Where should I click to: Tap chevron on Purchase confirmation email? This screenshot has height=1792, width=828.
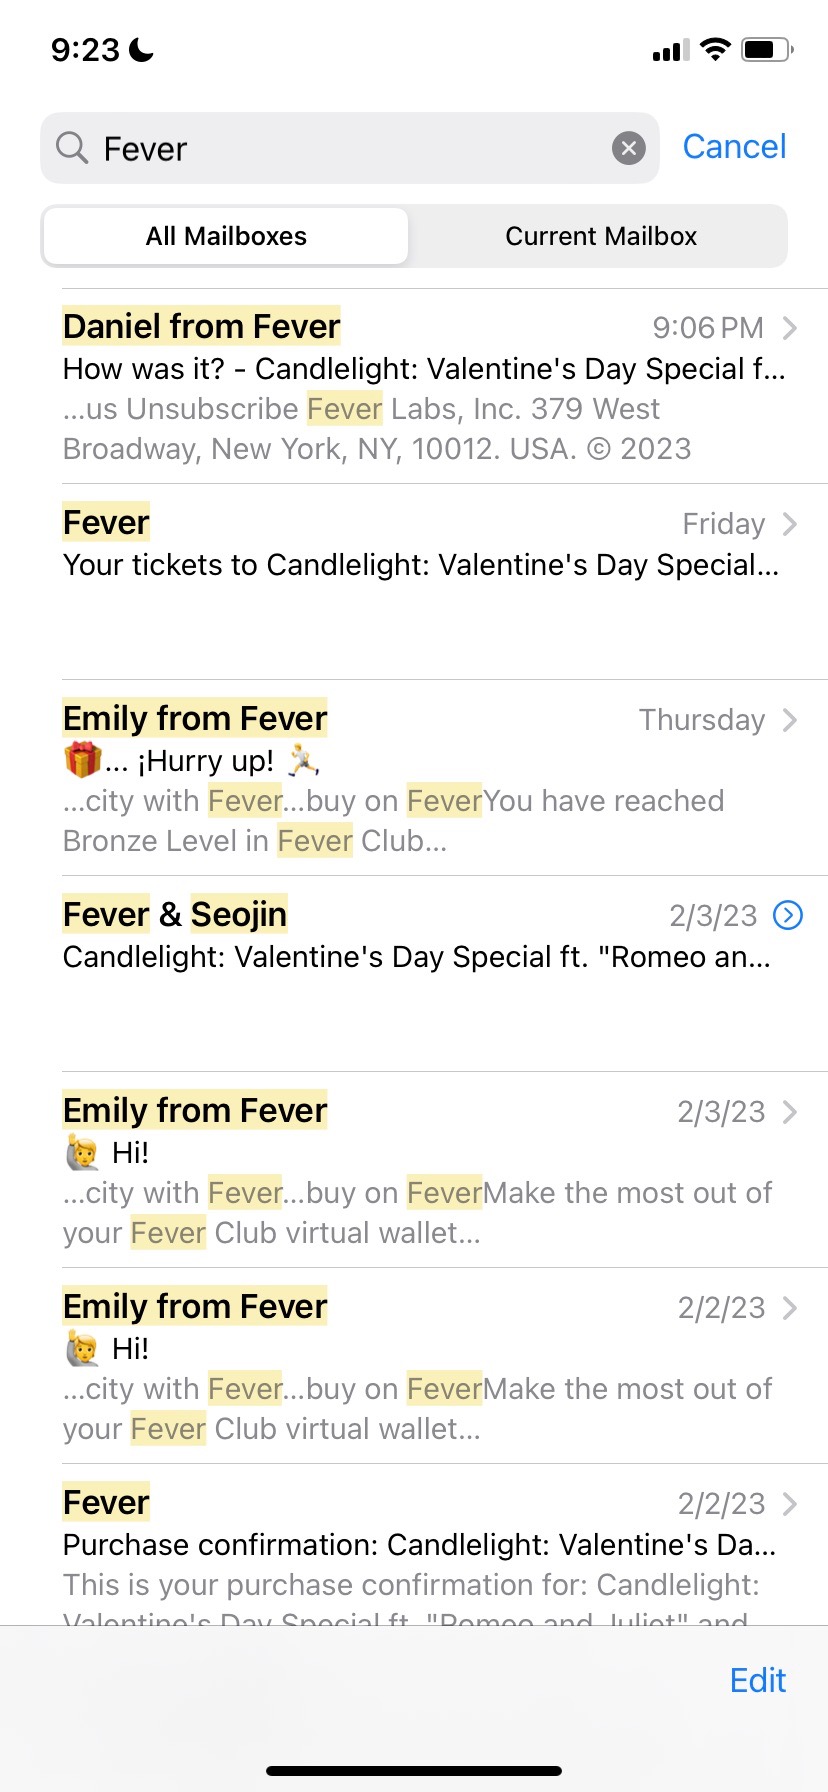[x=790, y=1504]
